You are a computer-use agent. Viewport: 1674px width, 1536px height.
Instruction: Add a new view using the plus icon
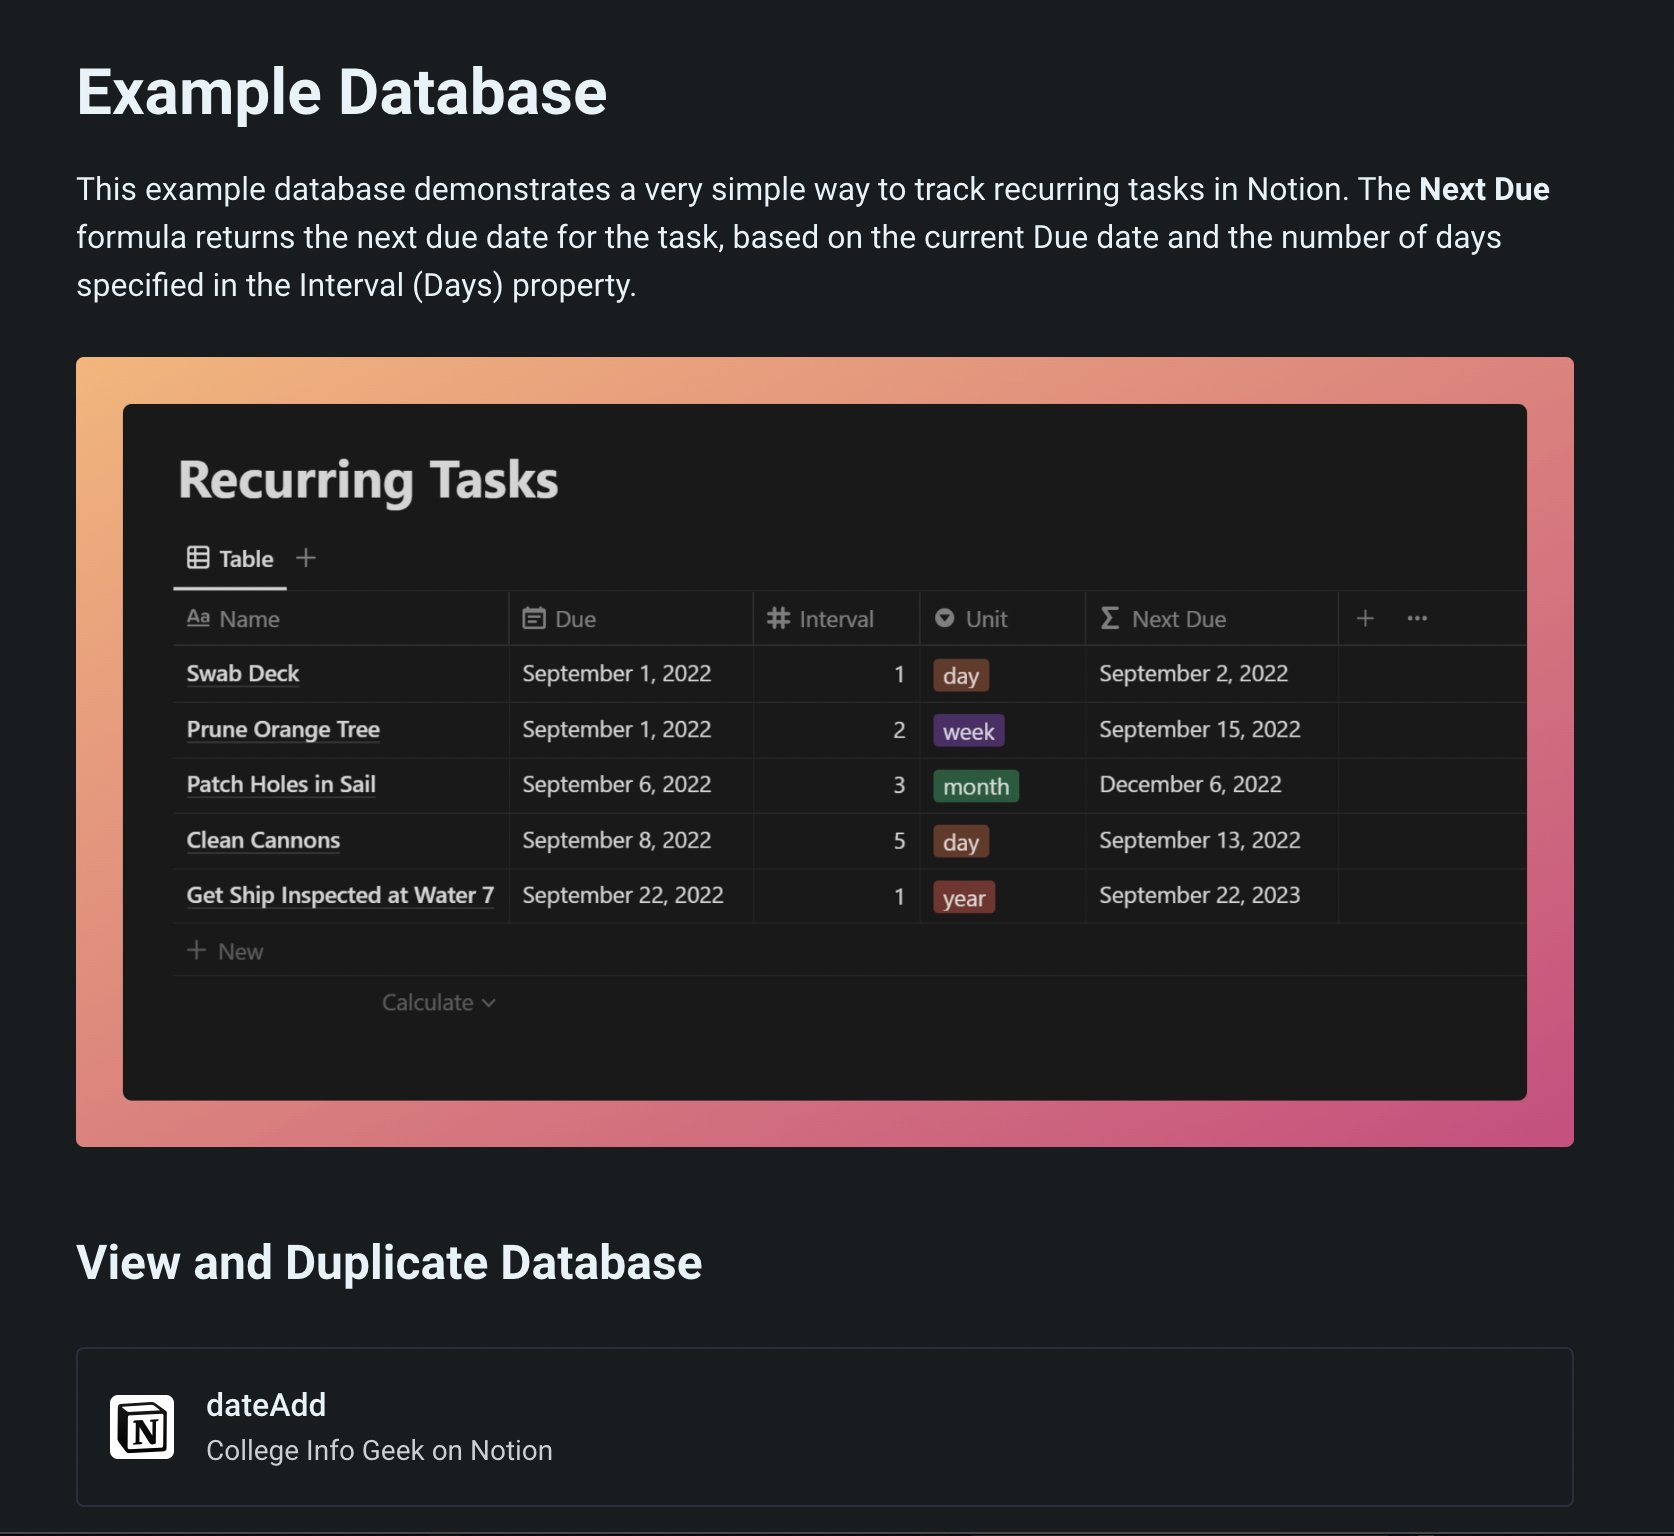pyautogui.click(x=306, y=558)
